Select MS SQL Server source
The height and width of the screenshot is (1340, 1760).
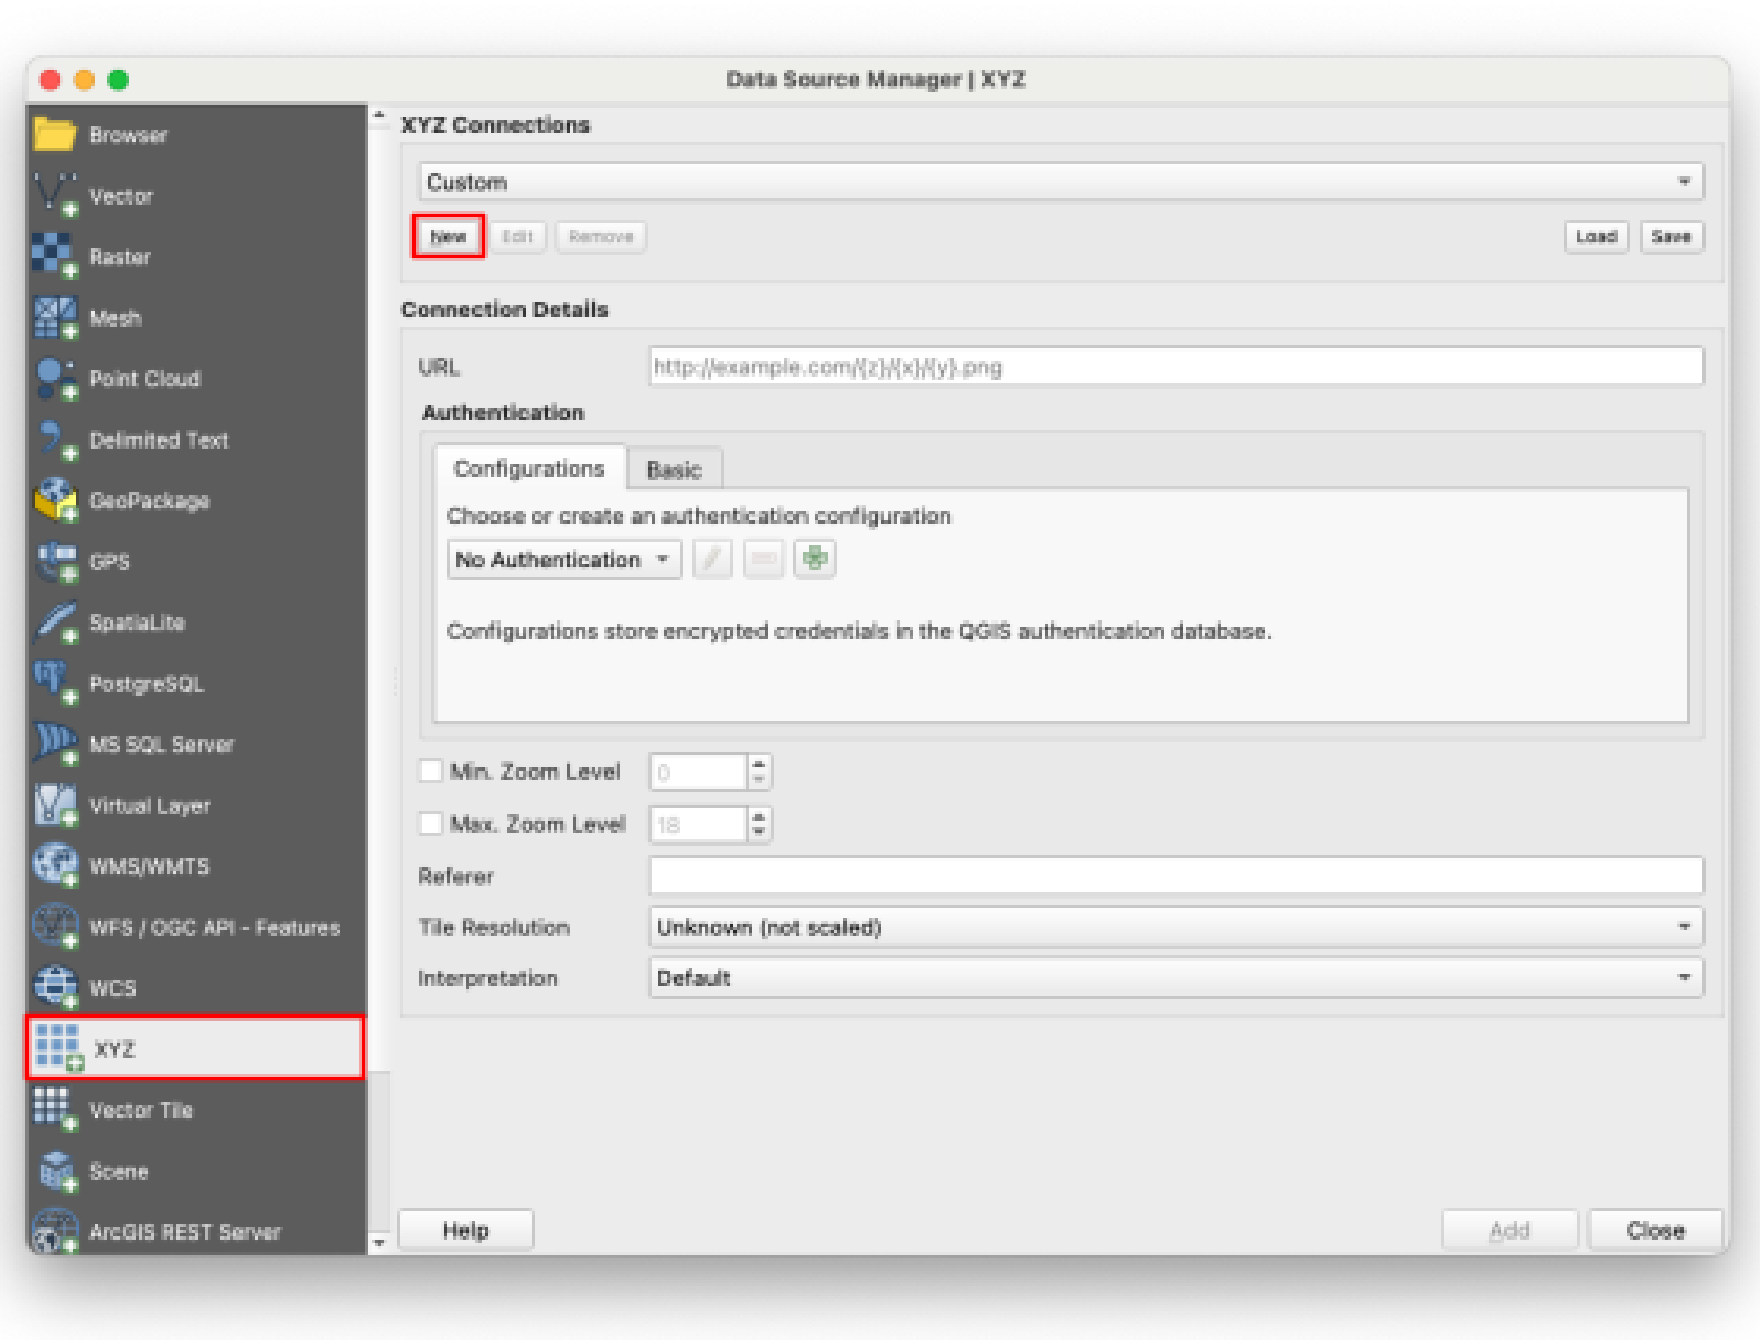(196, 745)
